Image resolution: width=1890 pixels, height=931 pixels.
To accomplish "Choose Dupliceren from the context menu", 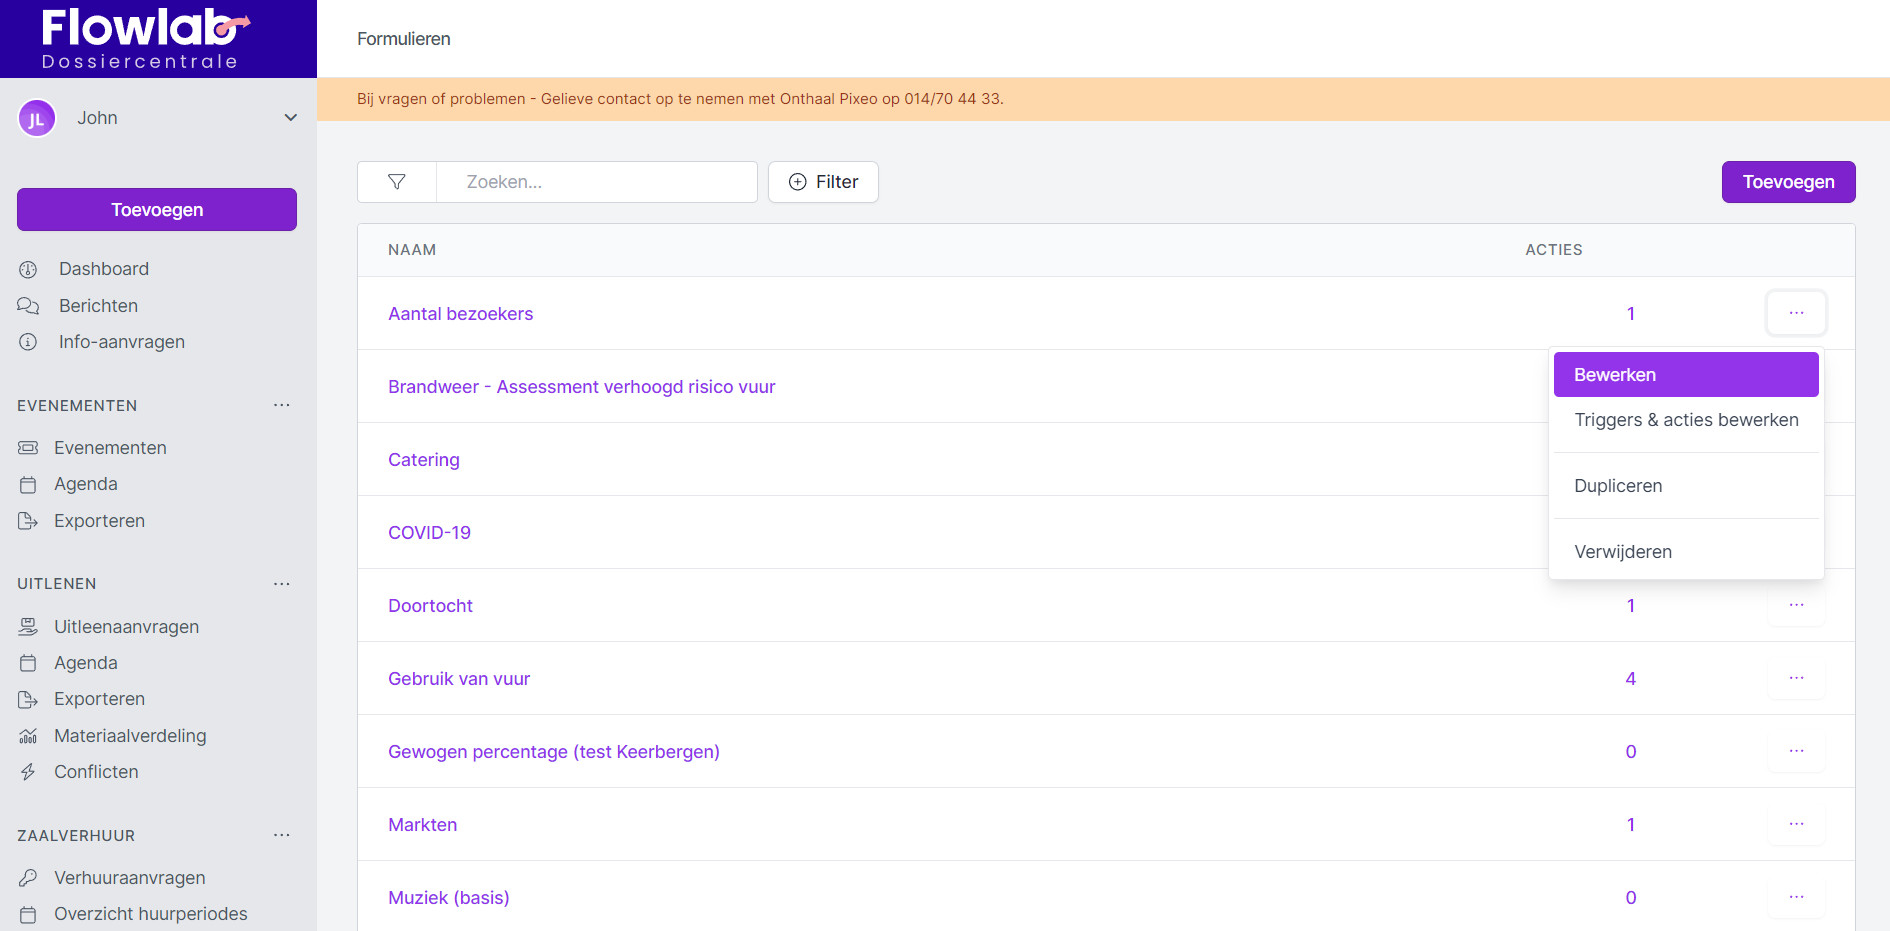I will [x=1617, y=486].
